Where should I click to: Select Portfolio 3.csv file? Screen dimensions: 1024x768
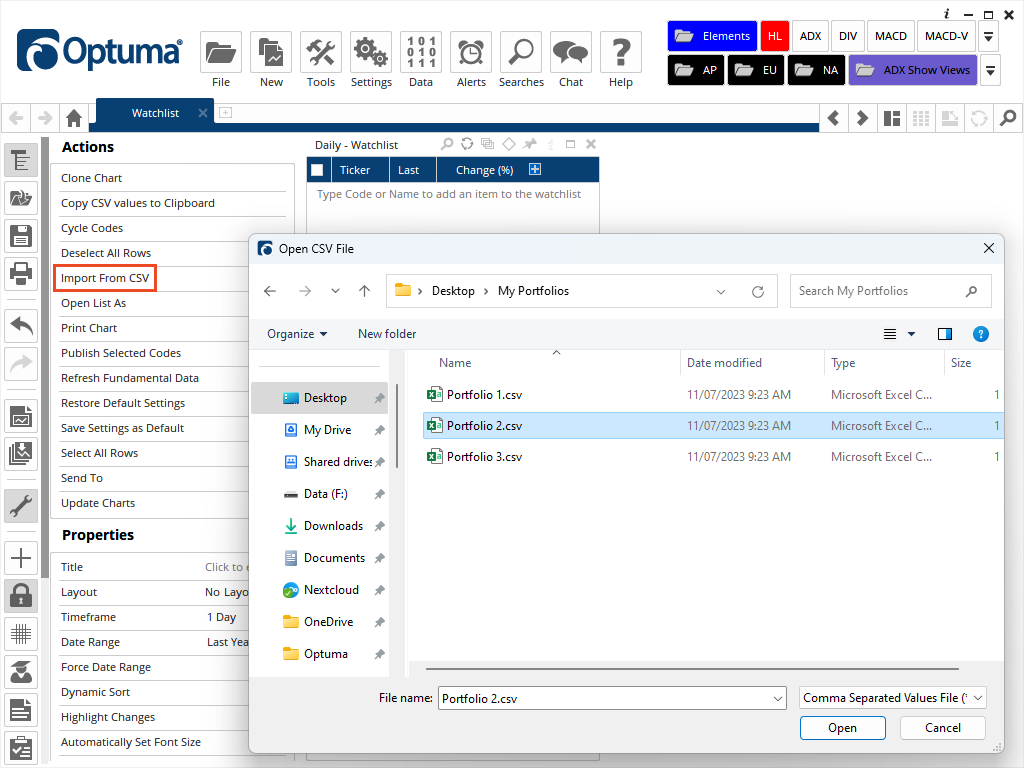[712, 456]
